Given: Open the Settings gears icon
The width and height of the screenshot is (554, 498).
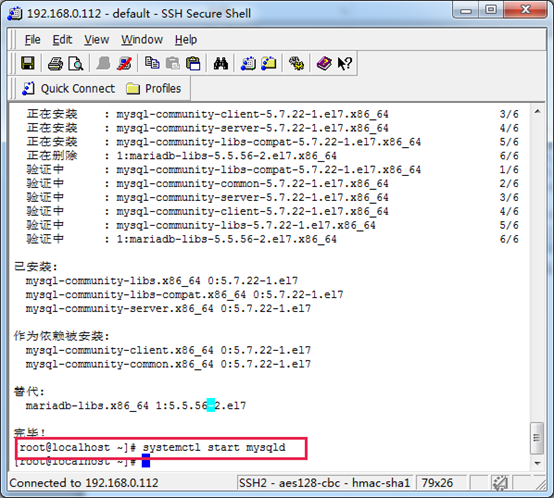Looking at the screenshot, I should coord(296,64).
